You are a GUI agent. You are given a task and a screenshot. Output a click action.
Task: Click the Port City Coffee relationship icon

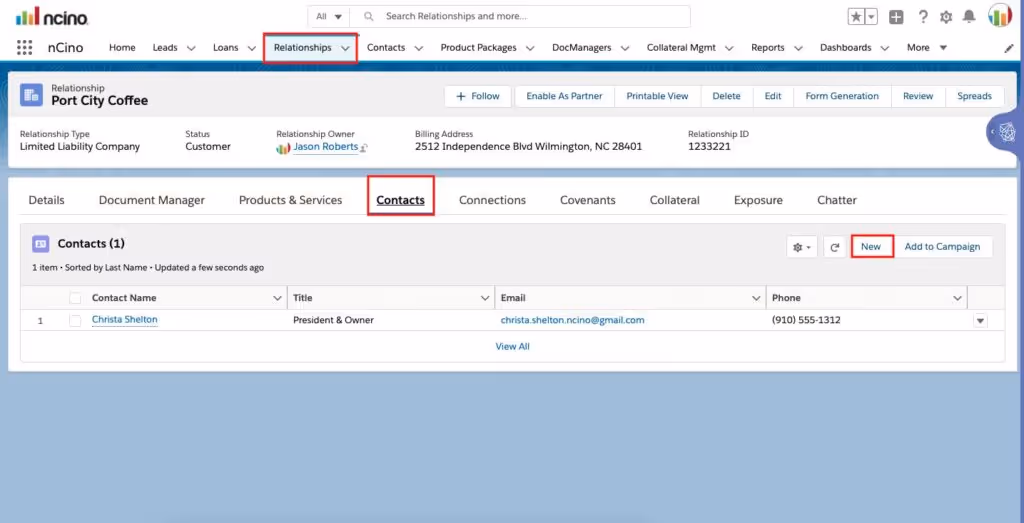point(31,95)
